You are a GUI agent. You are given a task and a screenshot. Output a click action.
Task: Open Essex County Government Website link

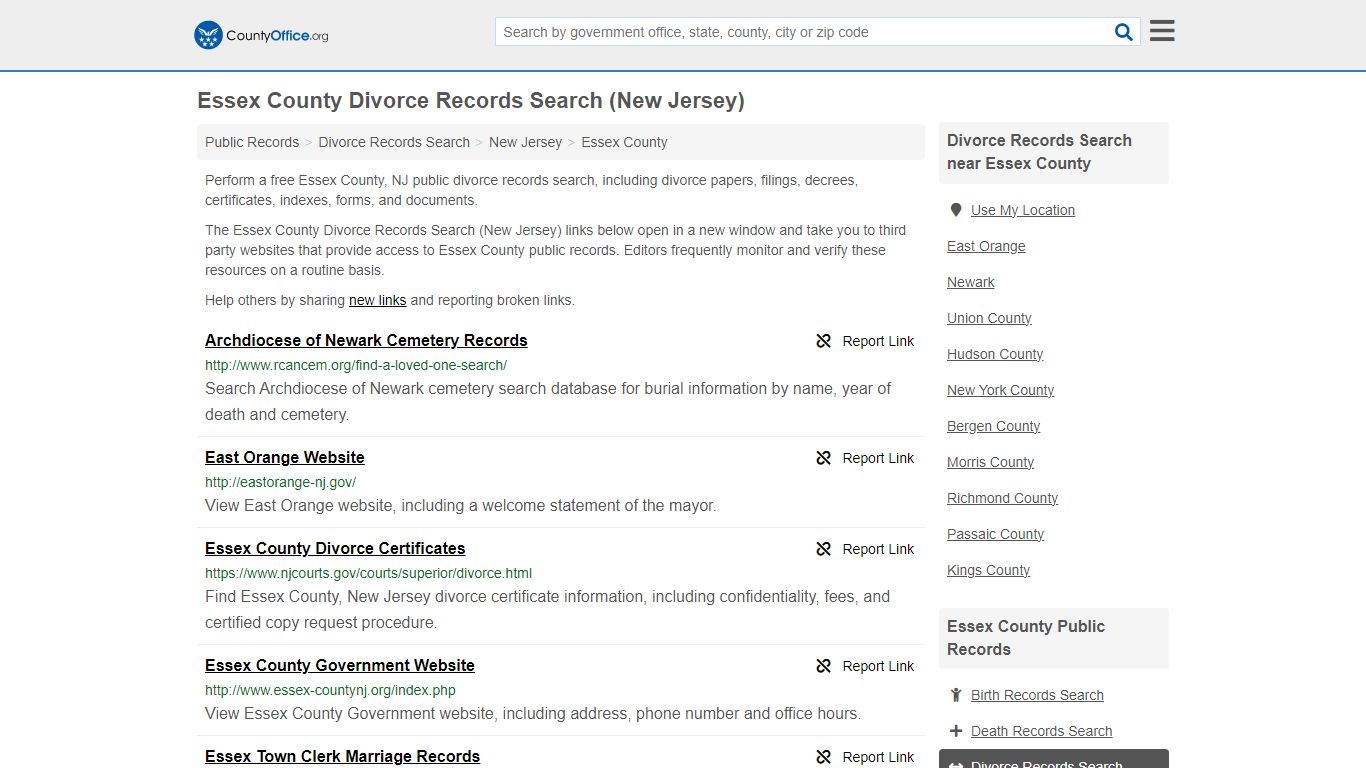[x=340, y=665]
